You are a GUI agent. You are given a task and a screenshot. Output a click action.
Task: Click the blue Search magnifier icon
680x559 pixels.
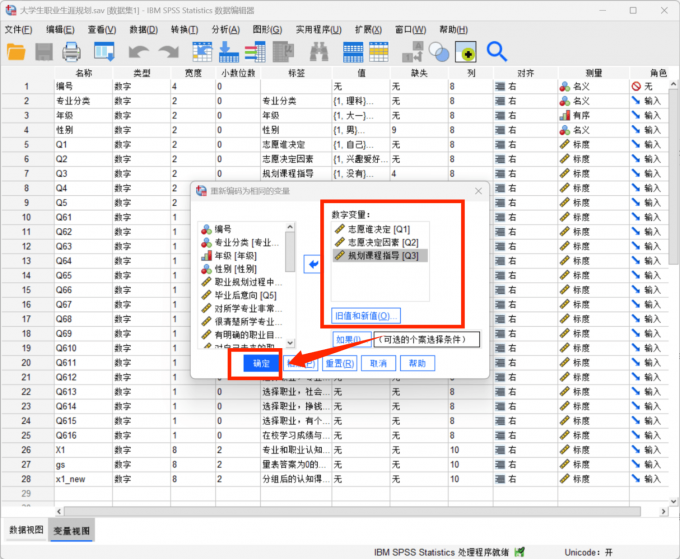(497, 52)
